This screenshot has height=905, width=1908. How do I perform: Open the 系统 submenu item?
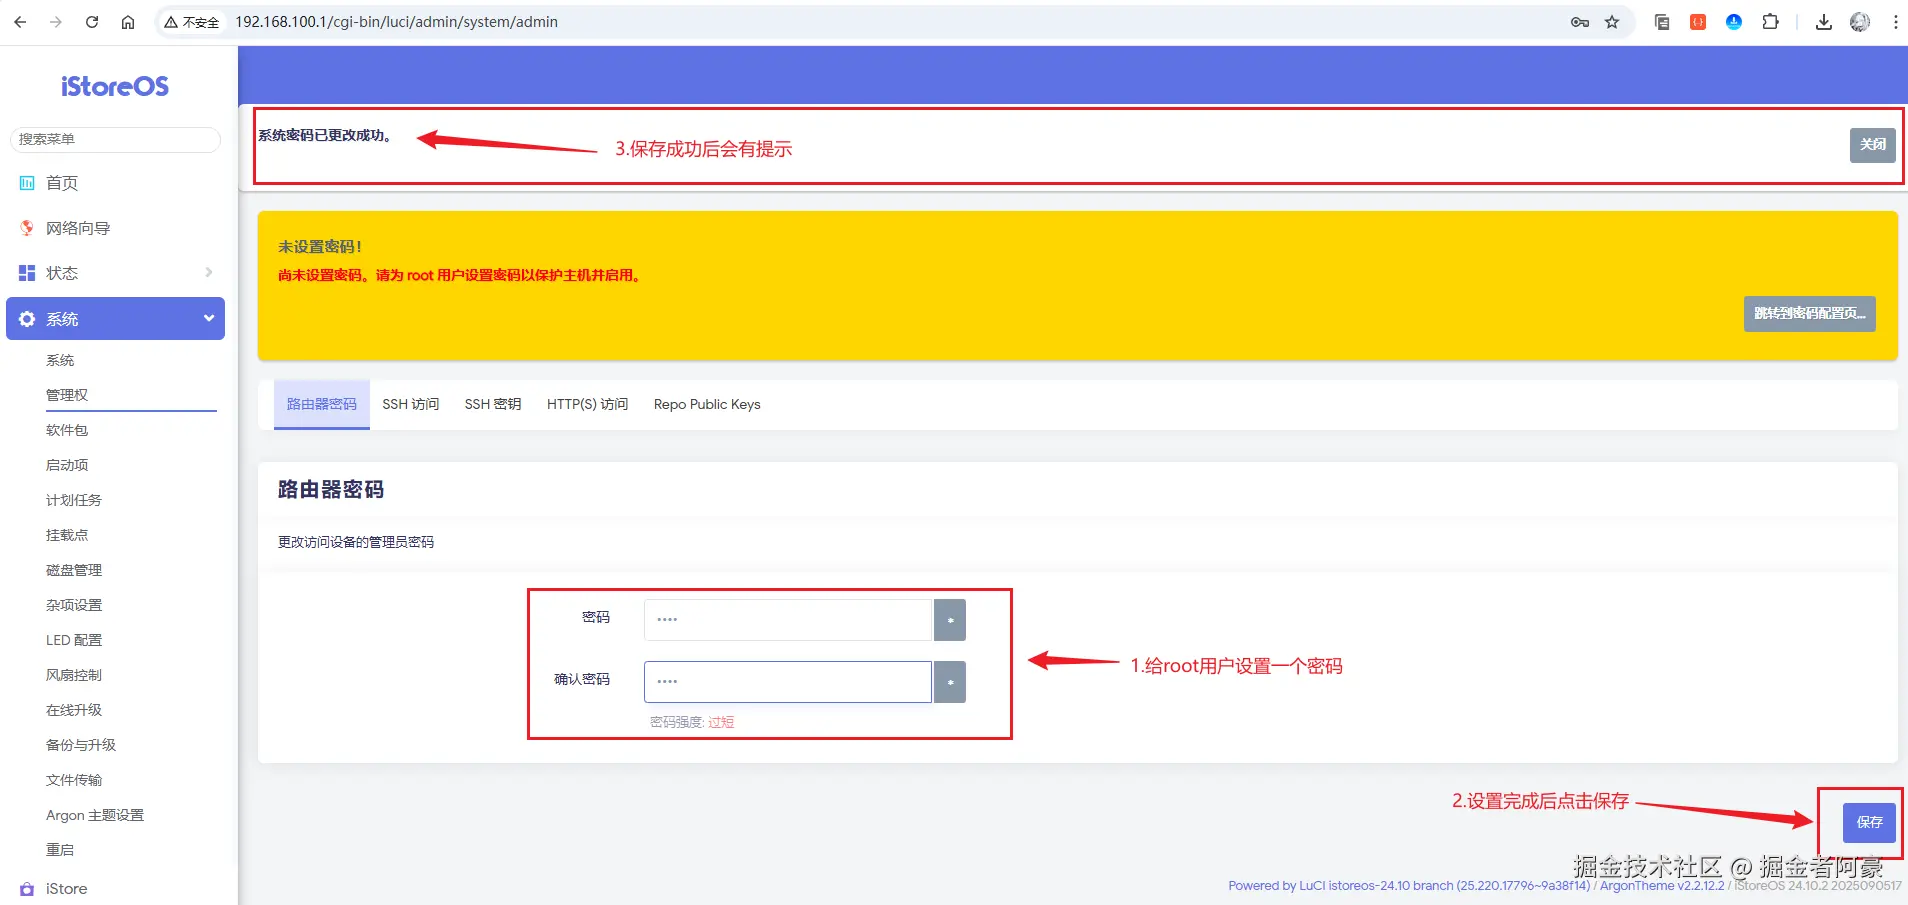(x=60, y=360)
